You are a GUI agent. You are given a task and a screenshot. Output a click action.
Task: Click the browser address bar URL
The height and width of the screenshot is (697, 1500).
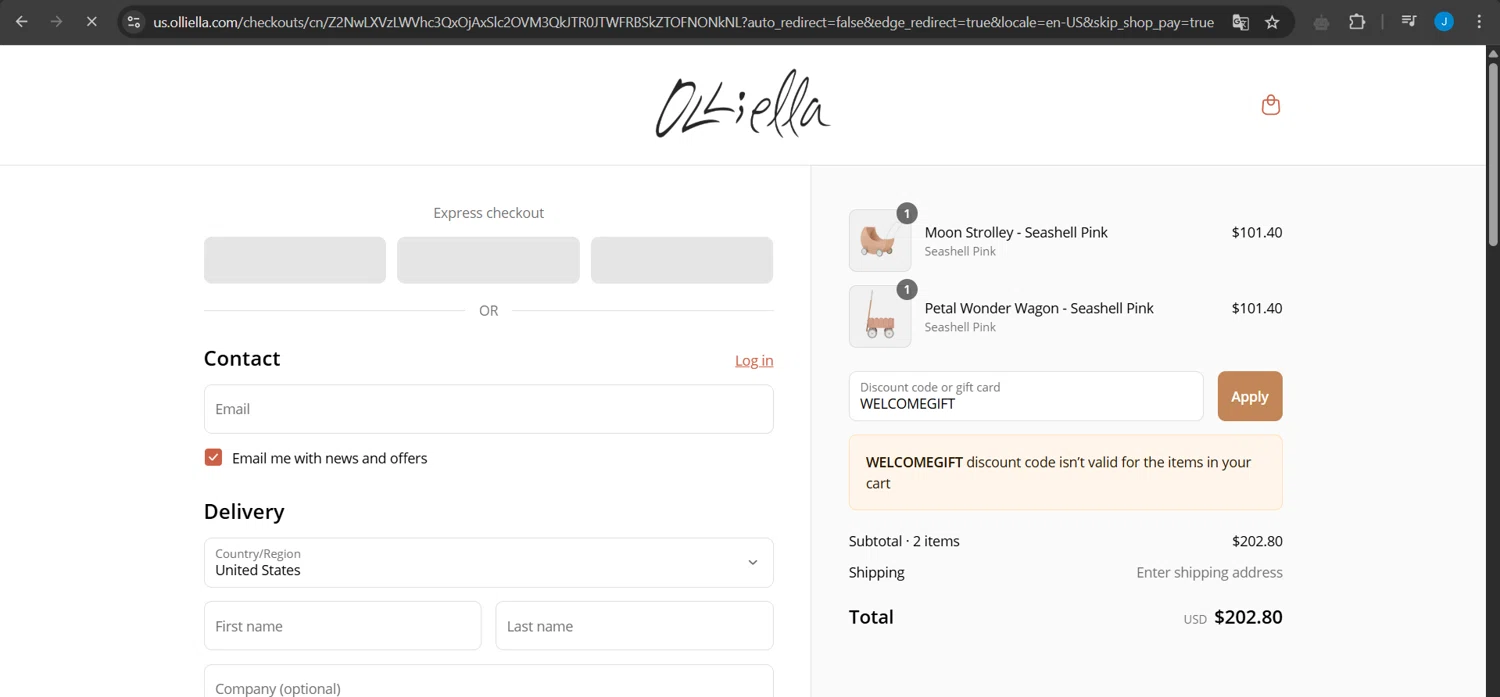[x=683, y=21]
